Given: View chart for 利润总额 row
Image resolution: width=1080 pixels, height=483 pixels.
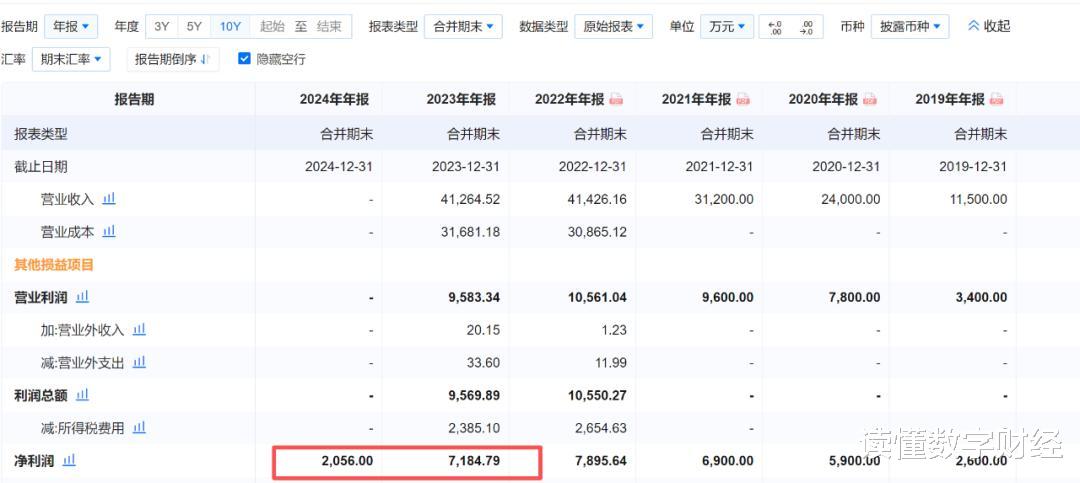Looking at the screenshot, I should click(82, 396).
